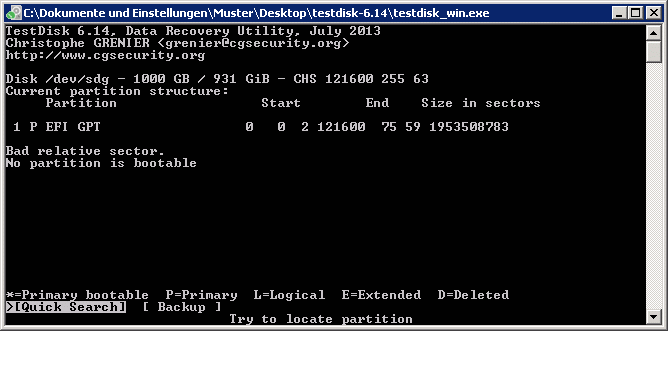Click the scrollbar up arrow
Screen dimensions: 668x384
pyautogui.click(x=654, y=33)
